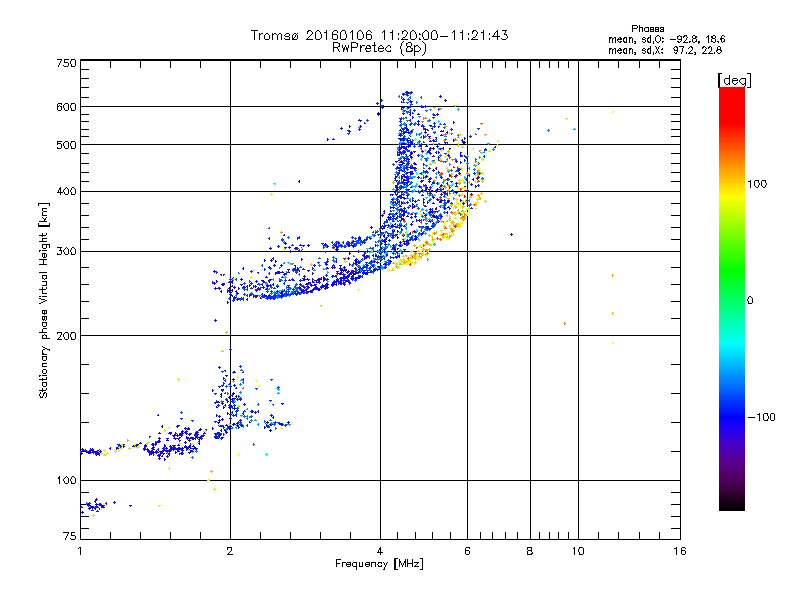Click the 'Phases' header text

(647, 29)
